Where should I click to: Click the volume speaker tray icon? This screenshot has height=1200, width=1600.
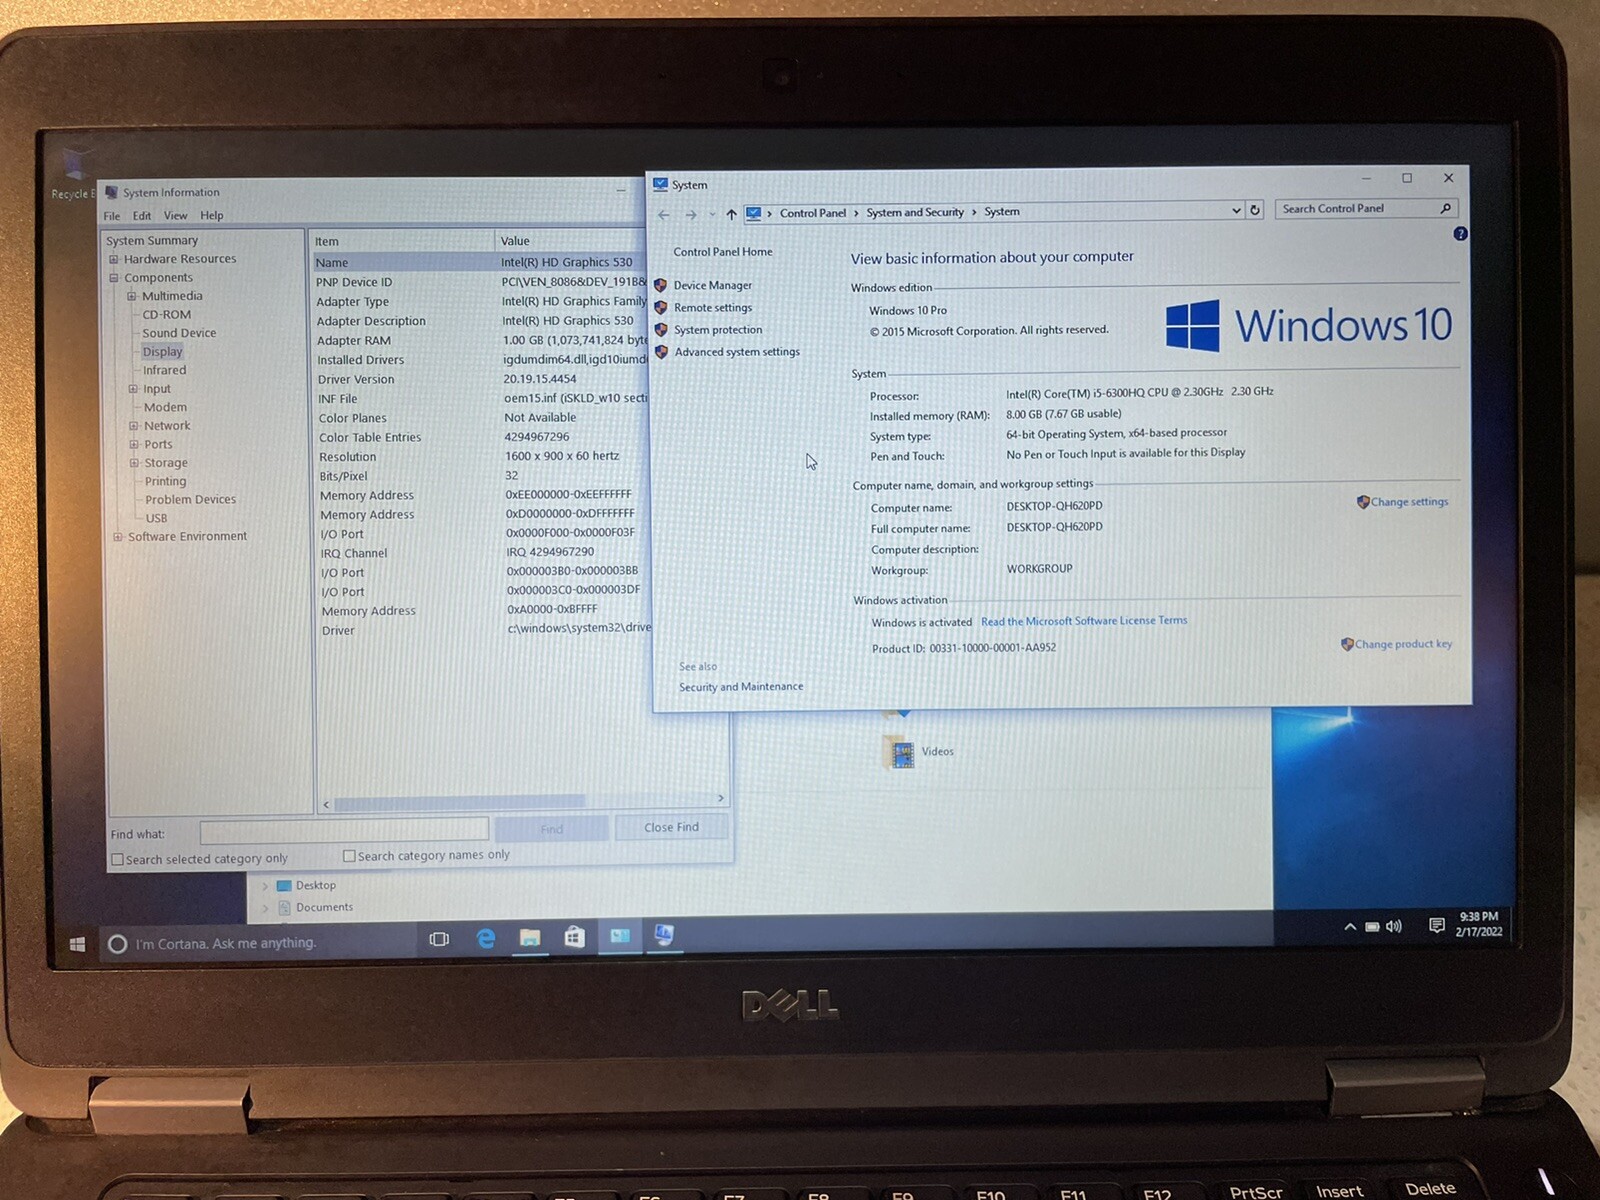pos(1393,927)
